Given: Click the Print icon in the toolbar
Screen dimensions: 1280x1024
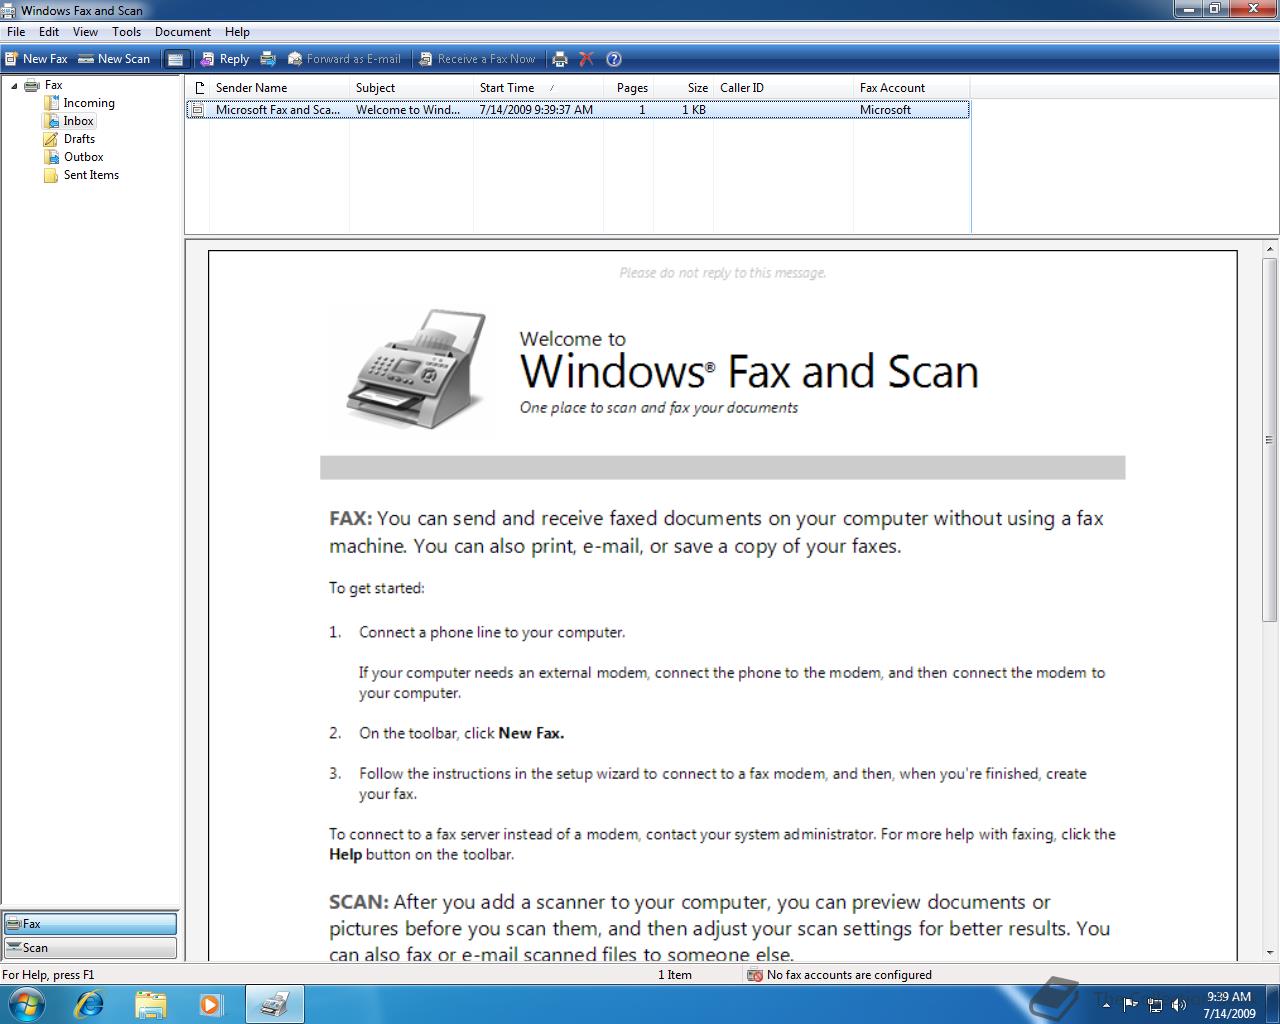Looking at the screenshot, I should pyautogui.click(x=560, y=59).
